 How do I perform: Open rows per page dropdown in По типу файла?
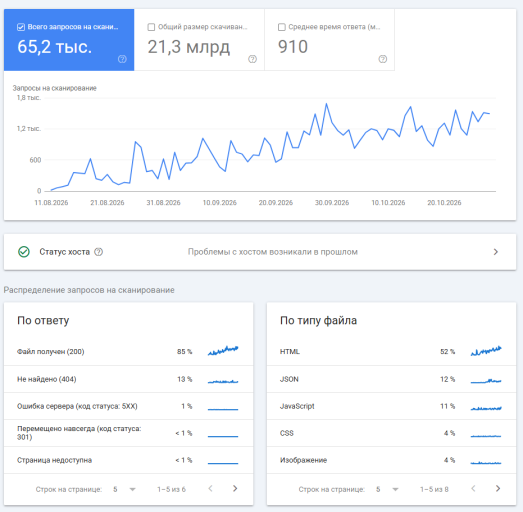point(387,489)
